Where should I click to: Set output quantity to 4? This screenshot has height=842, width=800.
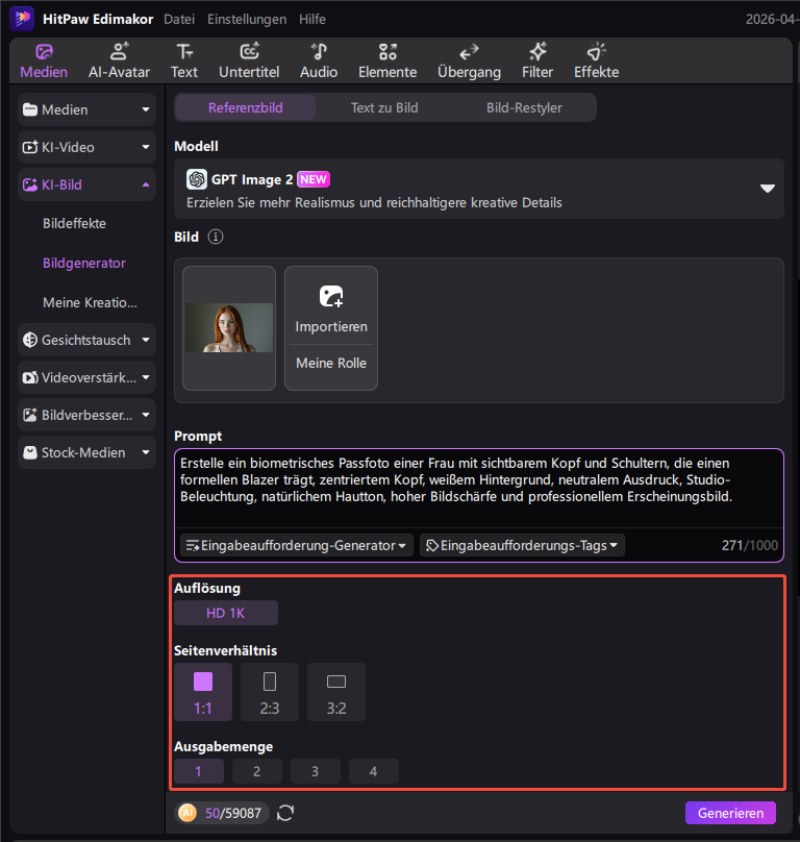tap(374, 771)
